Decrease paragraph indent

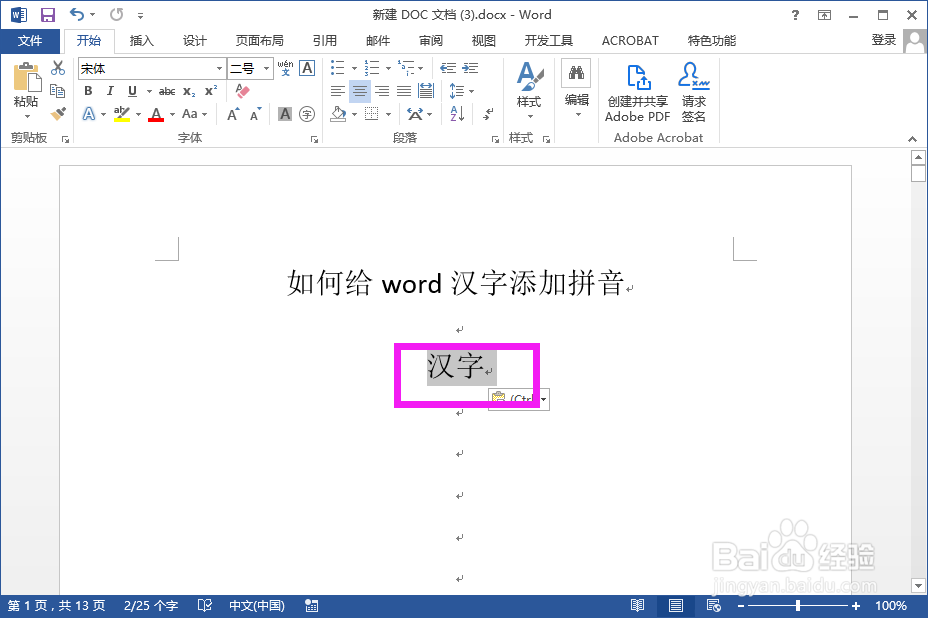click(448, 68)
